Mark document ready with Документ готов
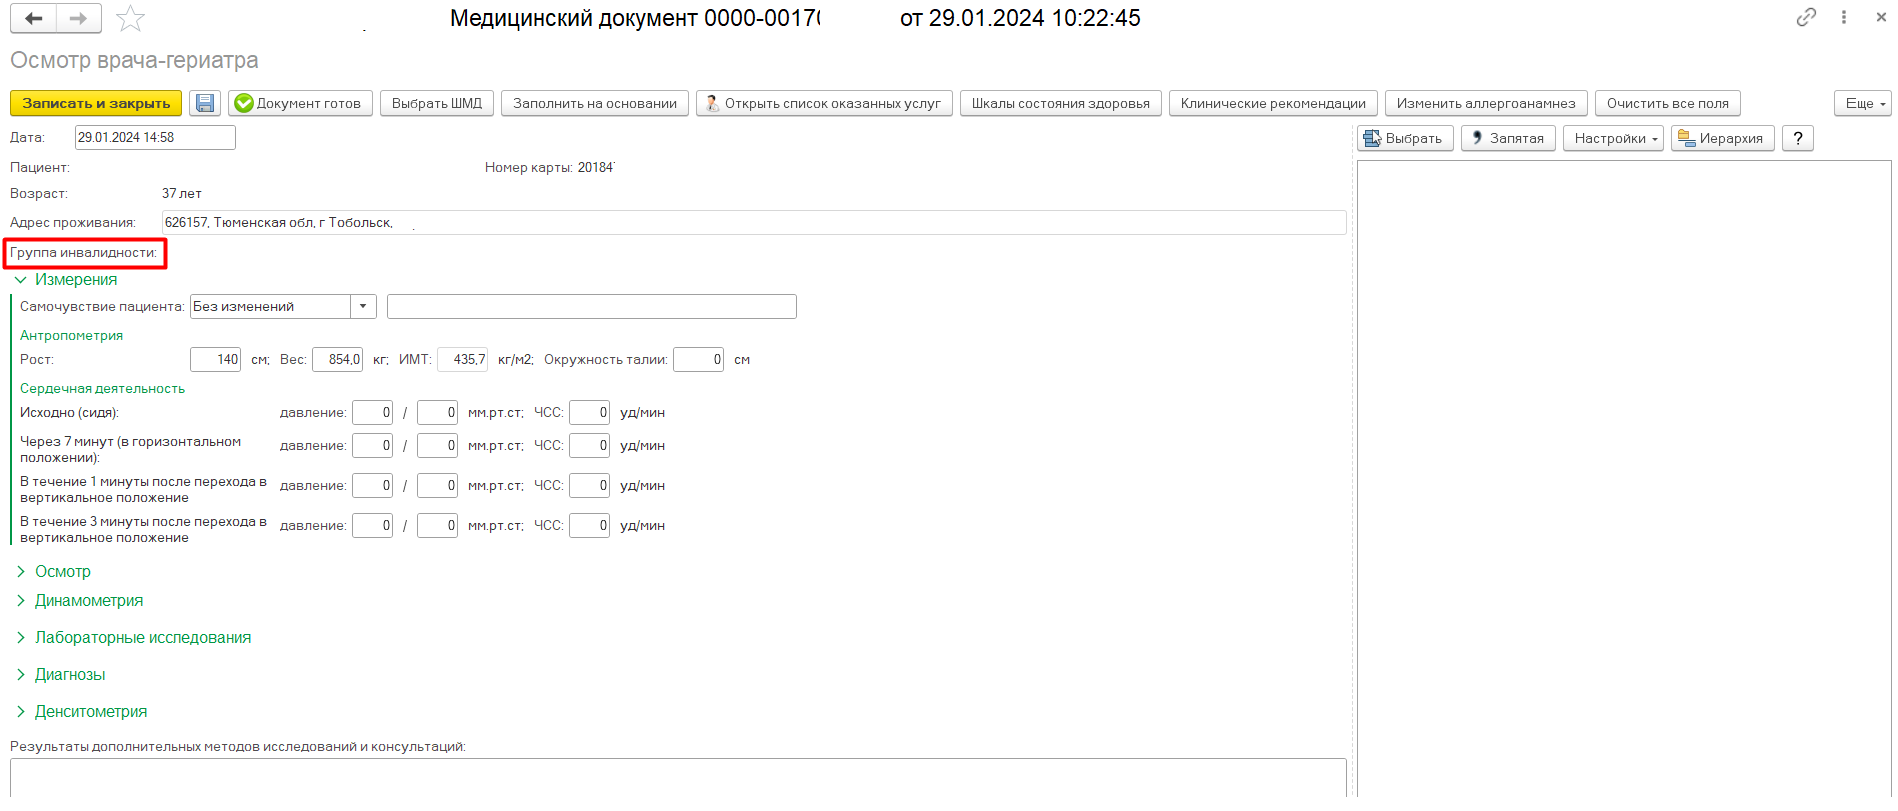This screenshot has height=811, width=1898. click(x=300, y=104)
